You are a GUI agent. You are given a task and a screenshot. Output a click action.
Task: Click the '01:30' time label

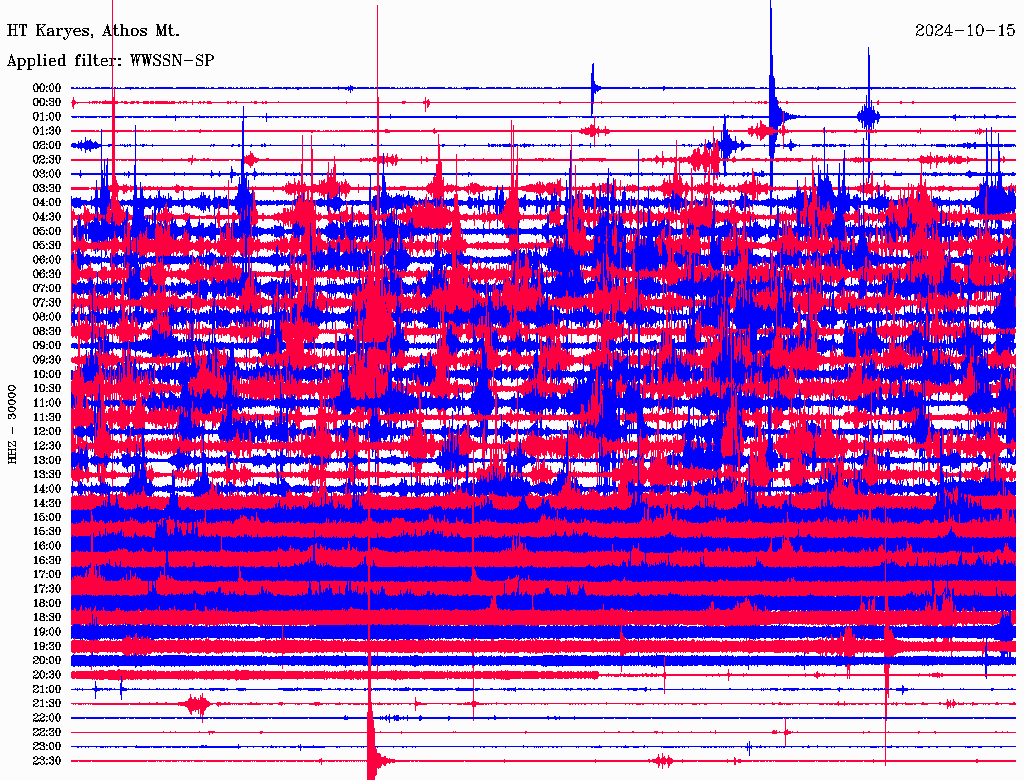tap(47, 131)
